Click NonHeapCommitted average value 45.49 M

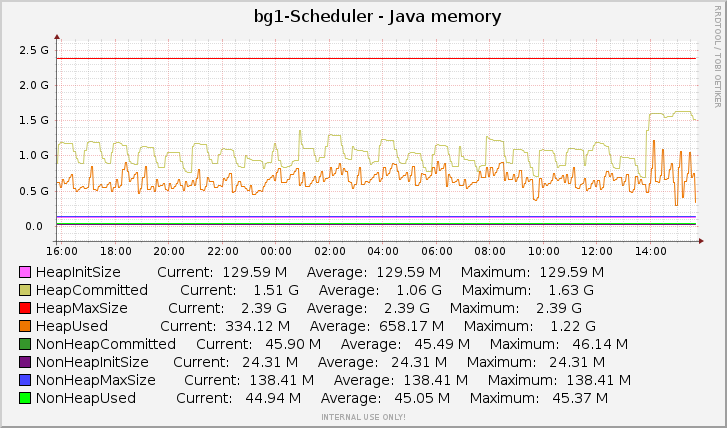(x=442, y=344)
